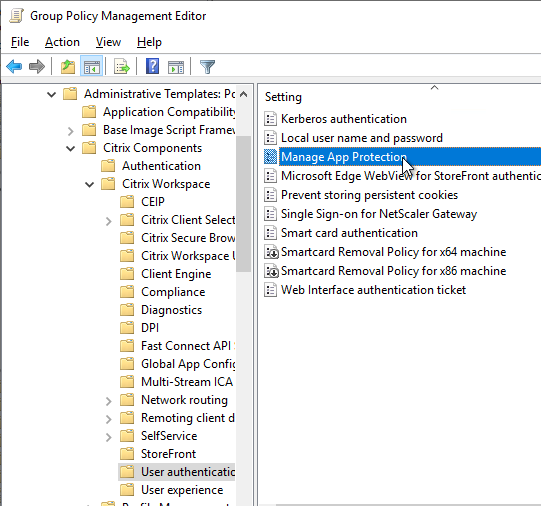This screenshot has width=541, height=506.
Task: Select Local user name and password setting
Action: point(362,138)
